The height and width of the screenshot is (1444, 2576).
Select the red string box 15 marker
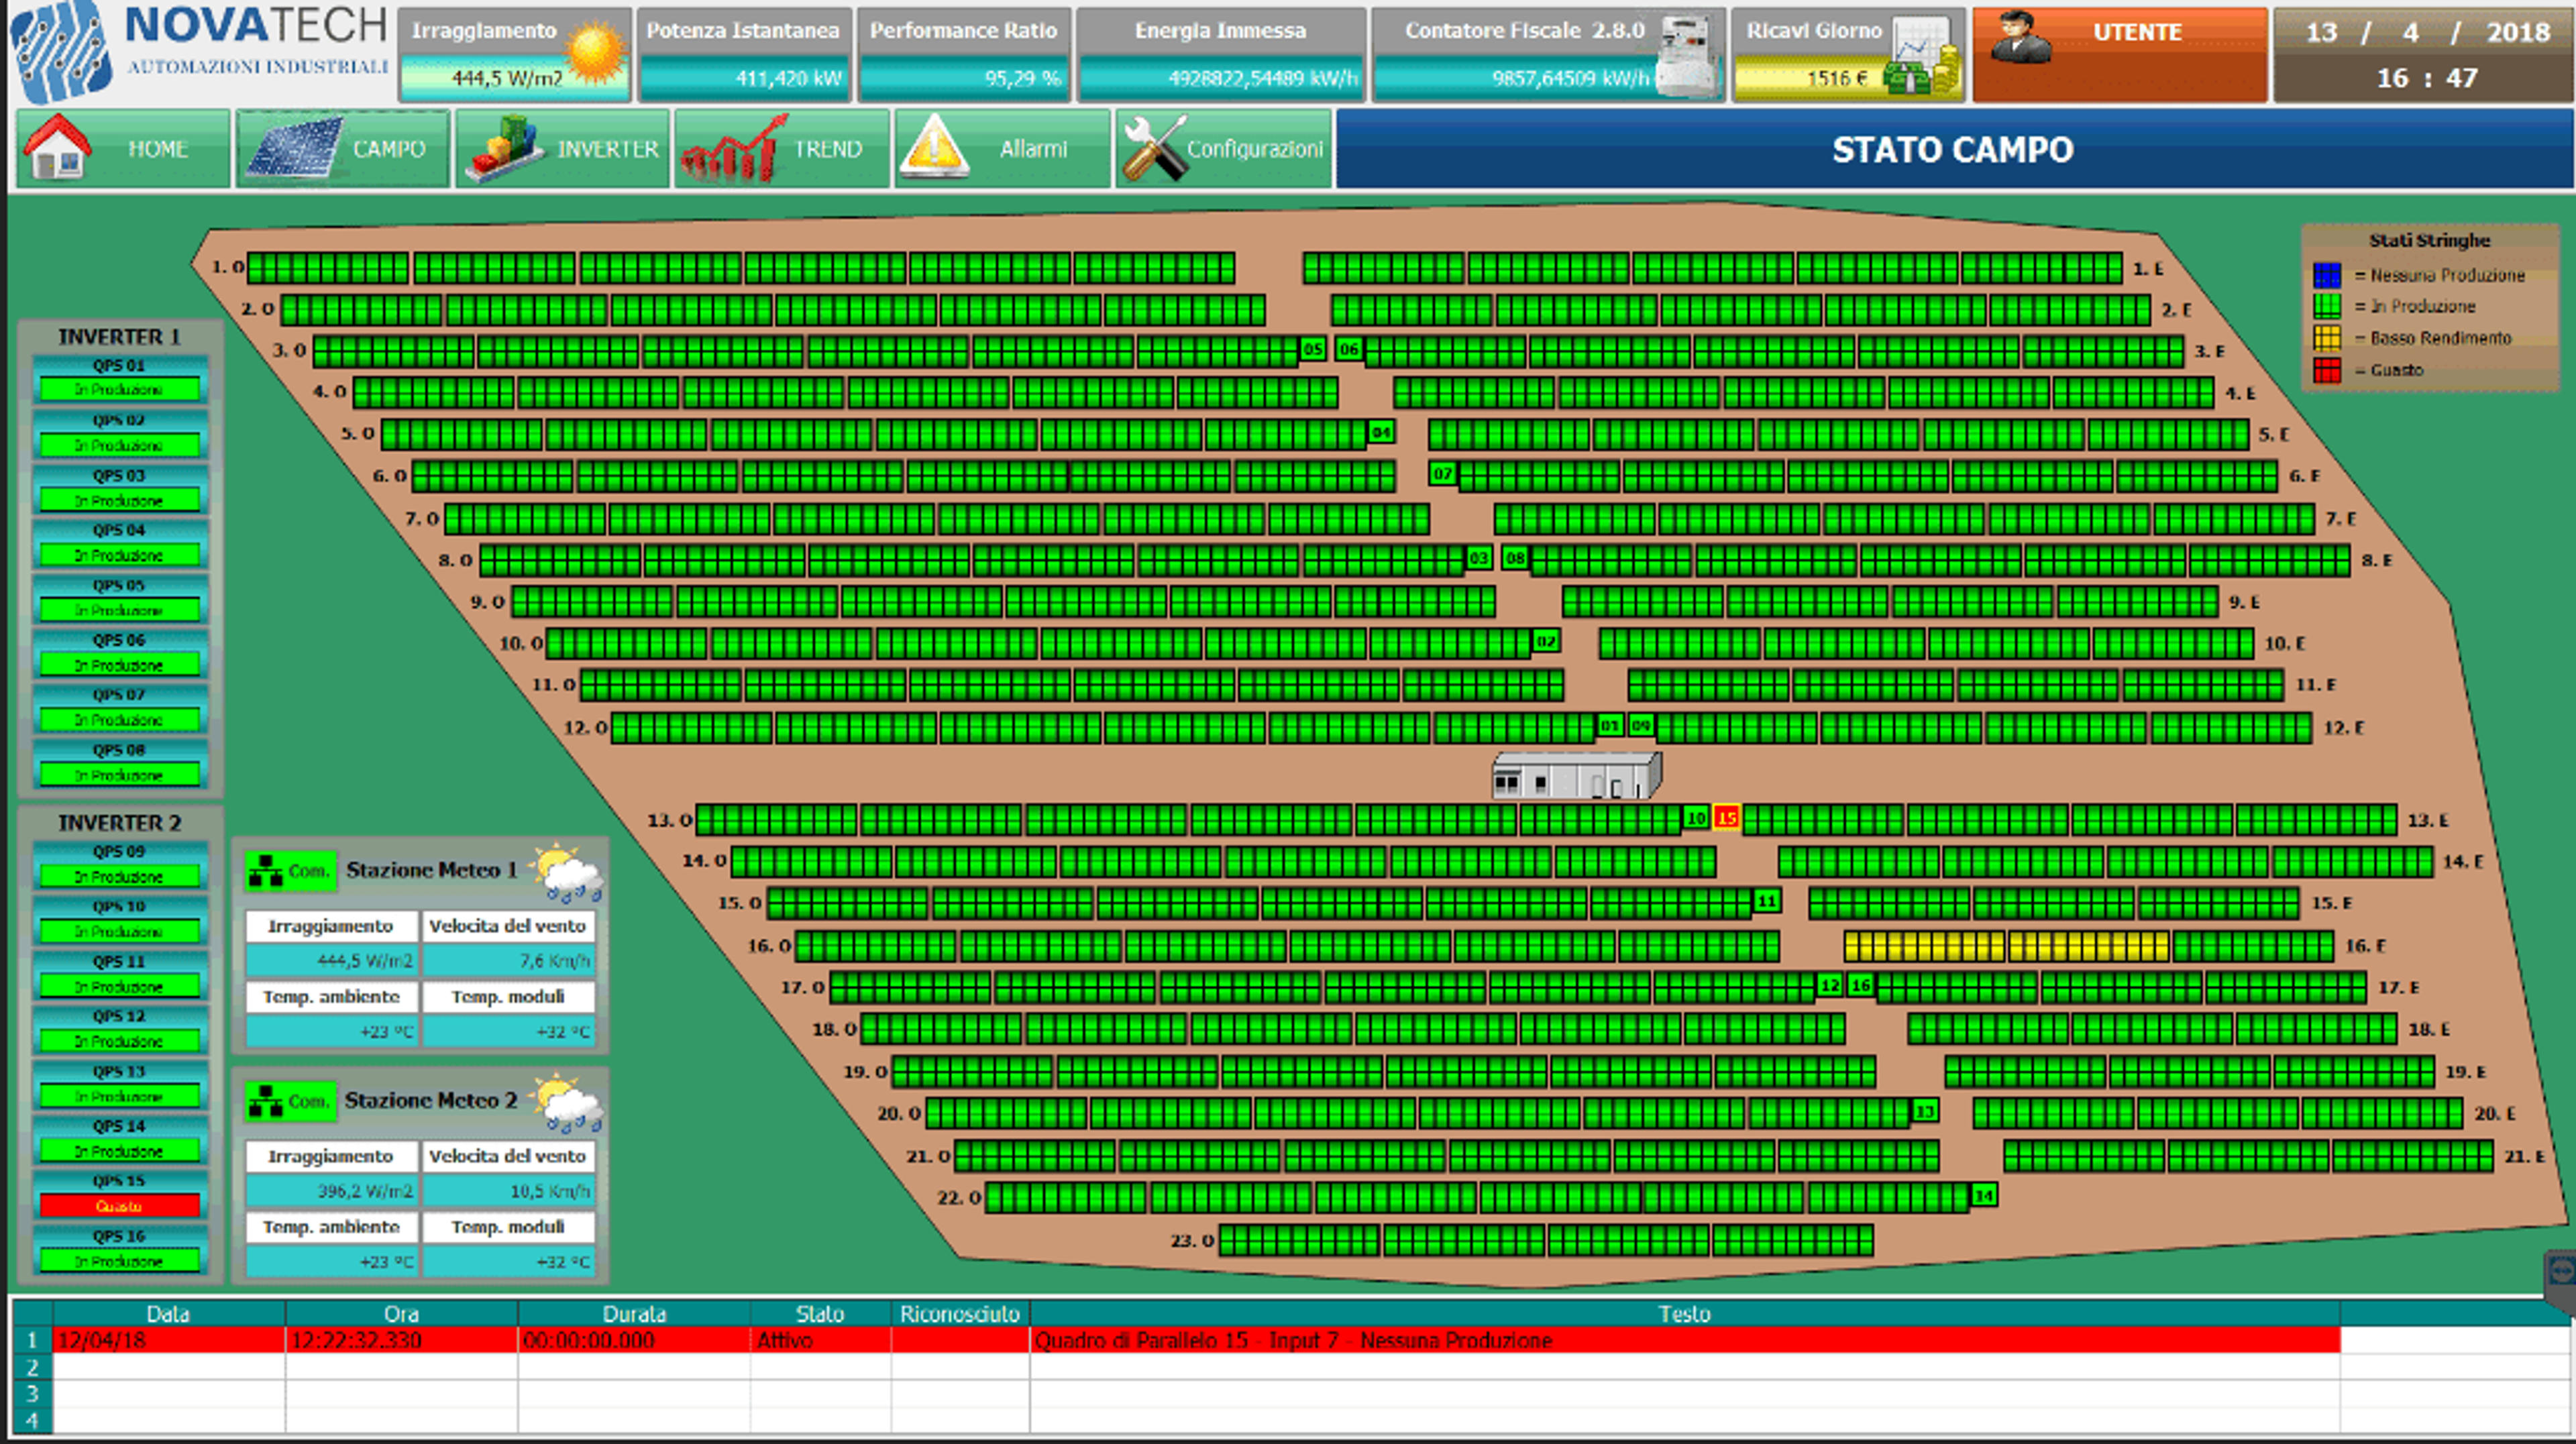(x=1726, y=817)
